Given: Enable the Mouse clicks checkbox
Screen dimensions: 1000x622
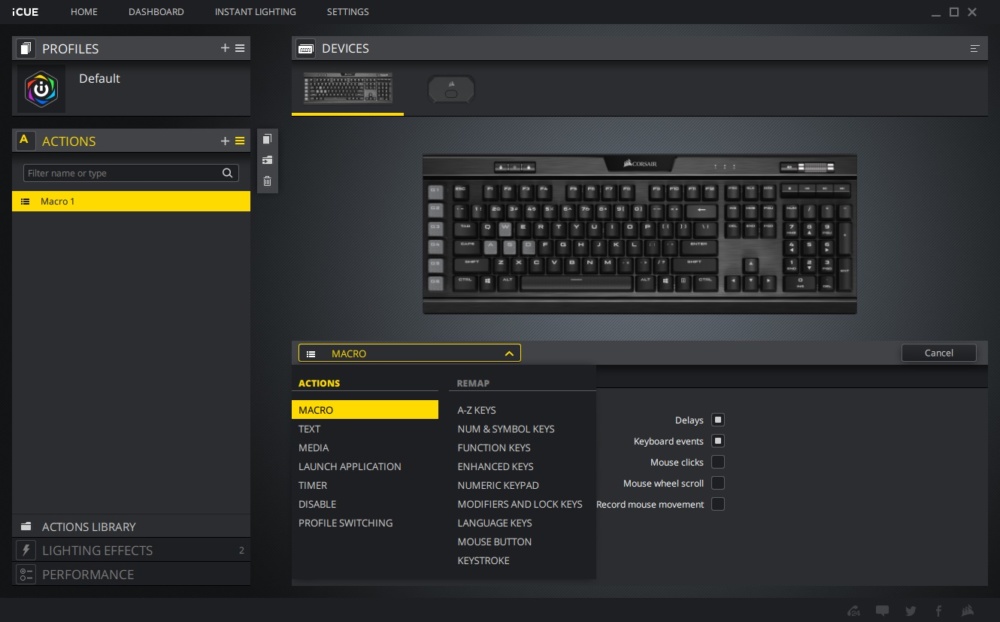Looking at the screenshot, I should coord(717,462).
